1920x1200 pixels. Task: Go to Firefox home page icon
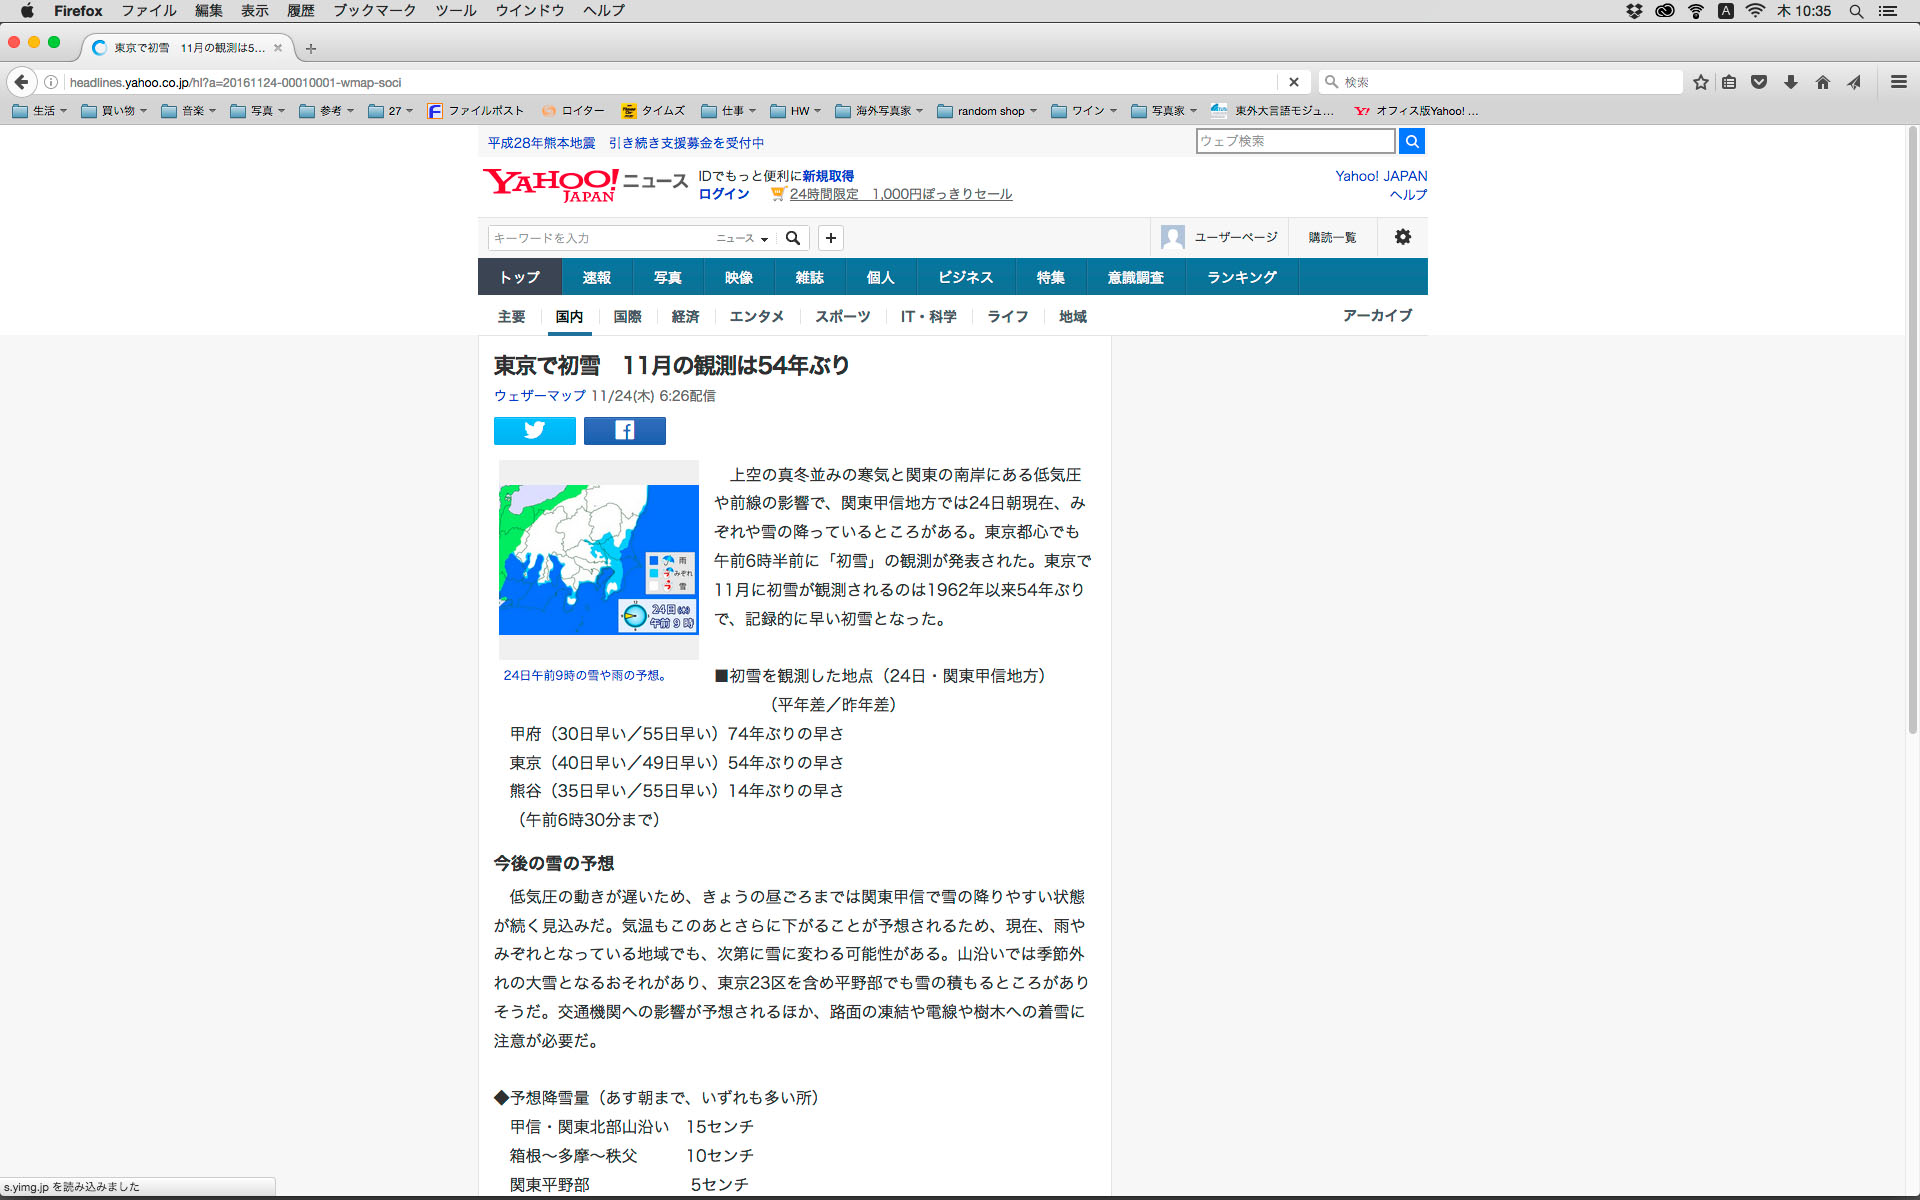click(x=1822, y=82)
